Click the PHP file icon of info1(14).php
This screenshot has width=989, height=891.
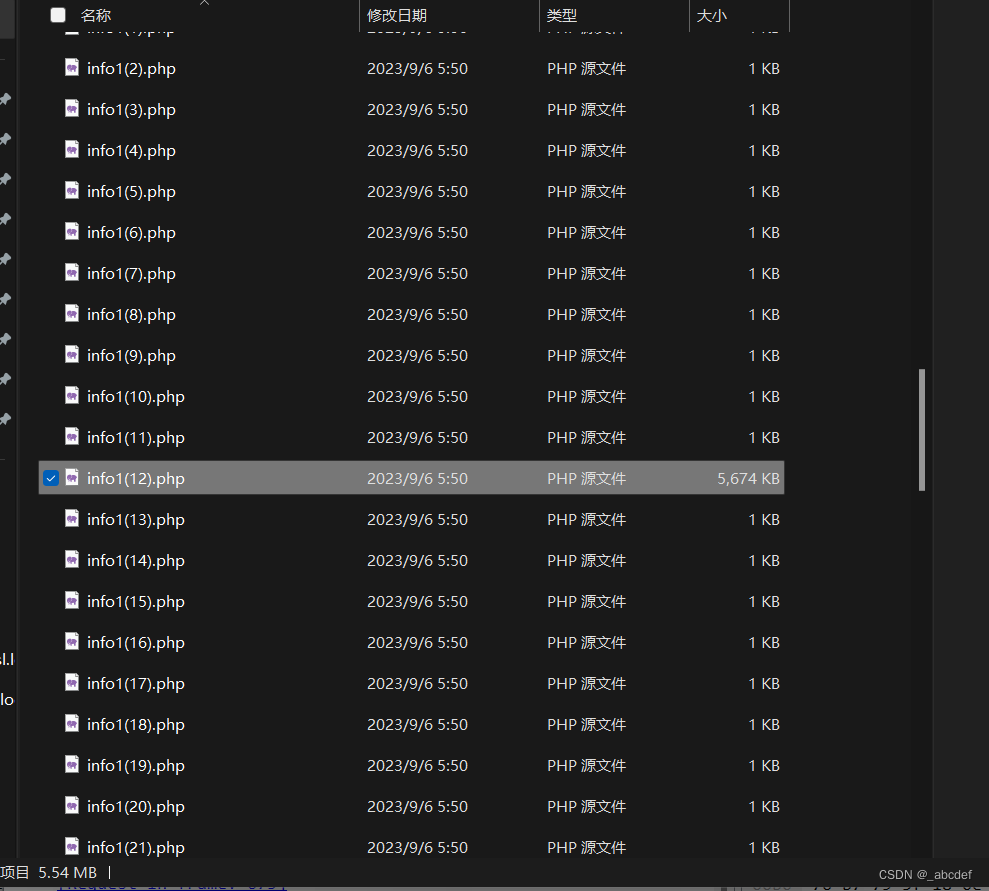[x=72, y=559]
